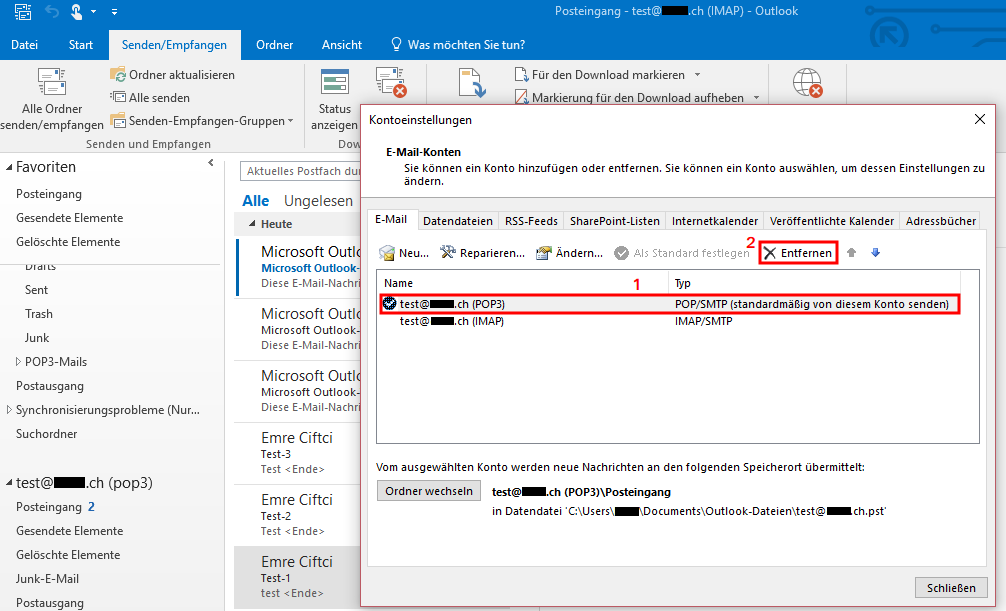Screen dimensions: 1006x611
Task: Select Gesendete Elemente under Favoriten
Action: (x=69, y=218)
